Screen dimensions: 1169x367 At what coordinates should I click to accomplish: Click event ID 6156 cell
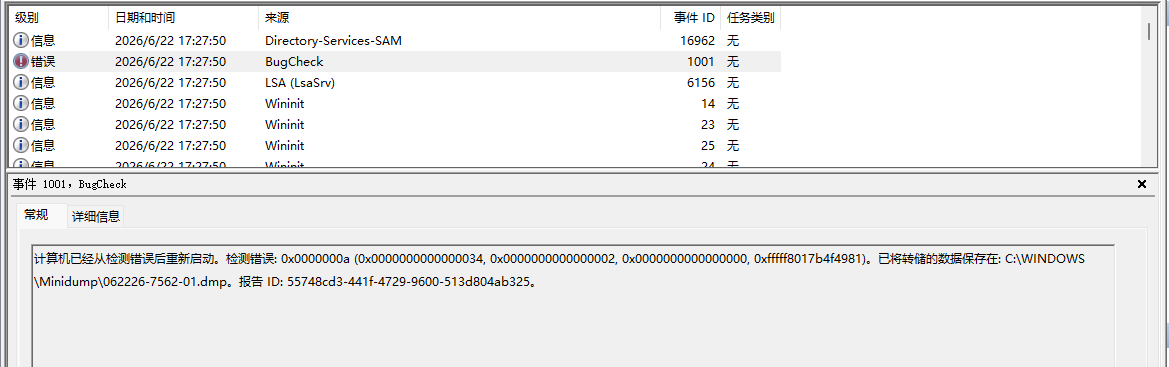[x=701, y=82]
